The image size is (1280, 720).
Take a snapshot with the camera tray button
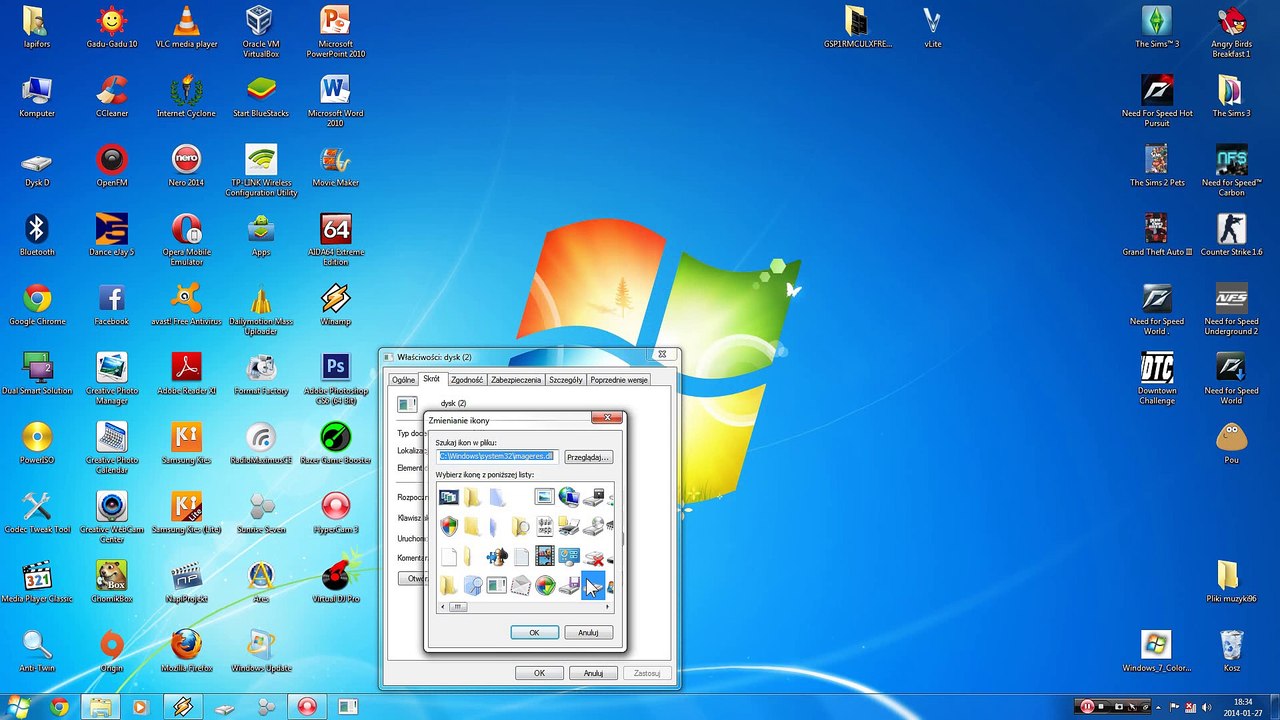coord(1119,707)
